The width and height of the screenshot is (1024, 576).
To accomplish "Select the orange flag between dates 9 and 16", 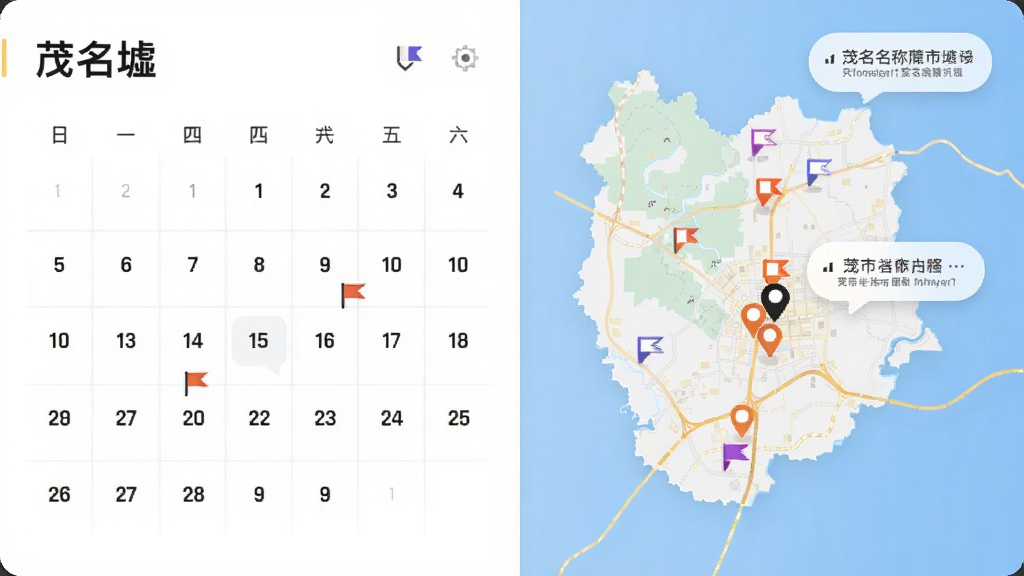I will 353,295.
